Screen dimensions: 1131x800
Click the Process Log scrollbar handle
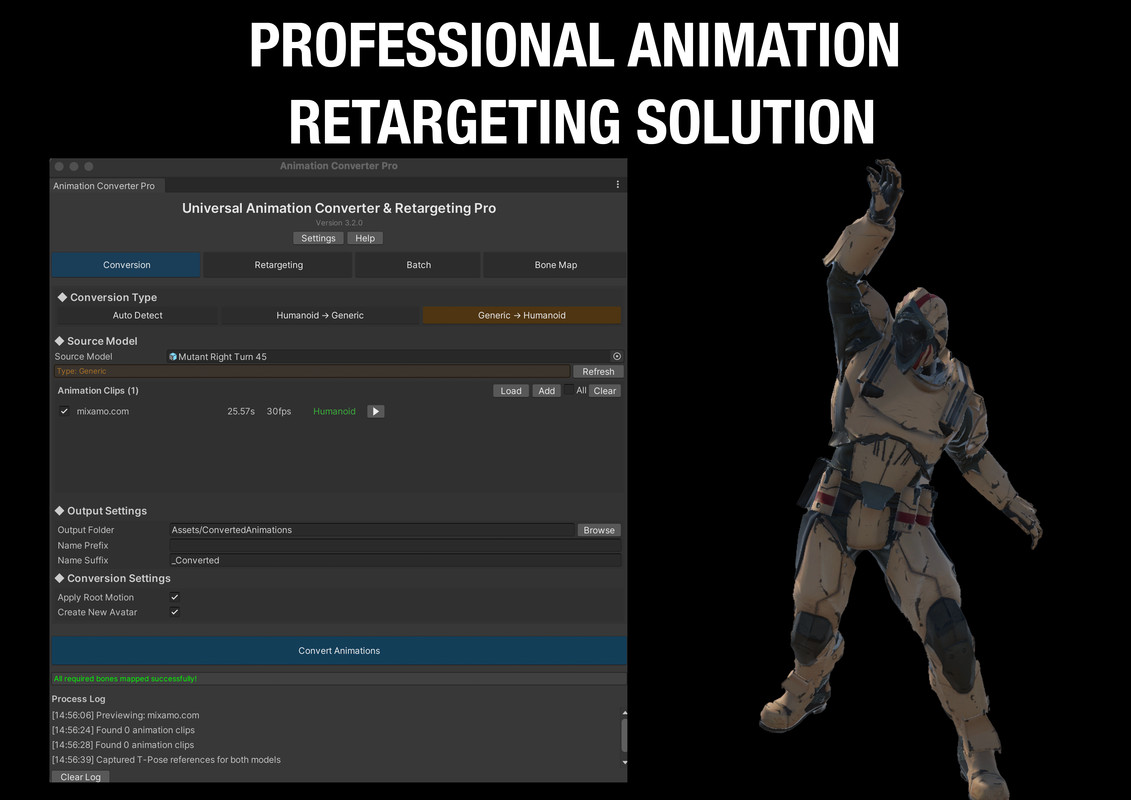point(624,736)
